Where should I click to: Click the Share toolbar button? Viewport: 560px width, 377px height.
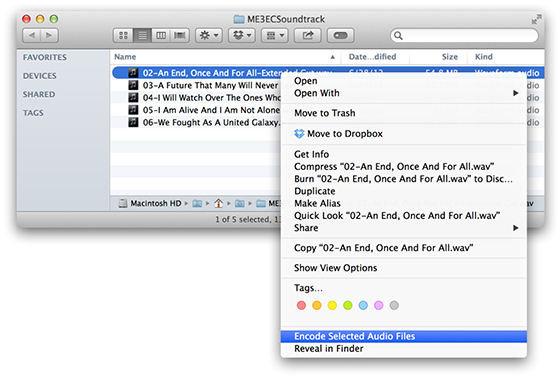click(308, 35)
